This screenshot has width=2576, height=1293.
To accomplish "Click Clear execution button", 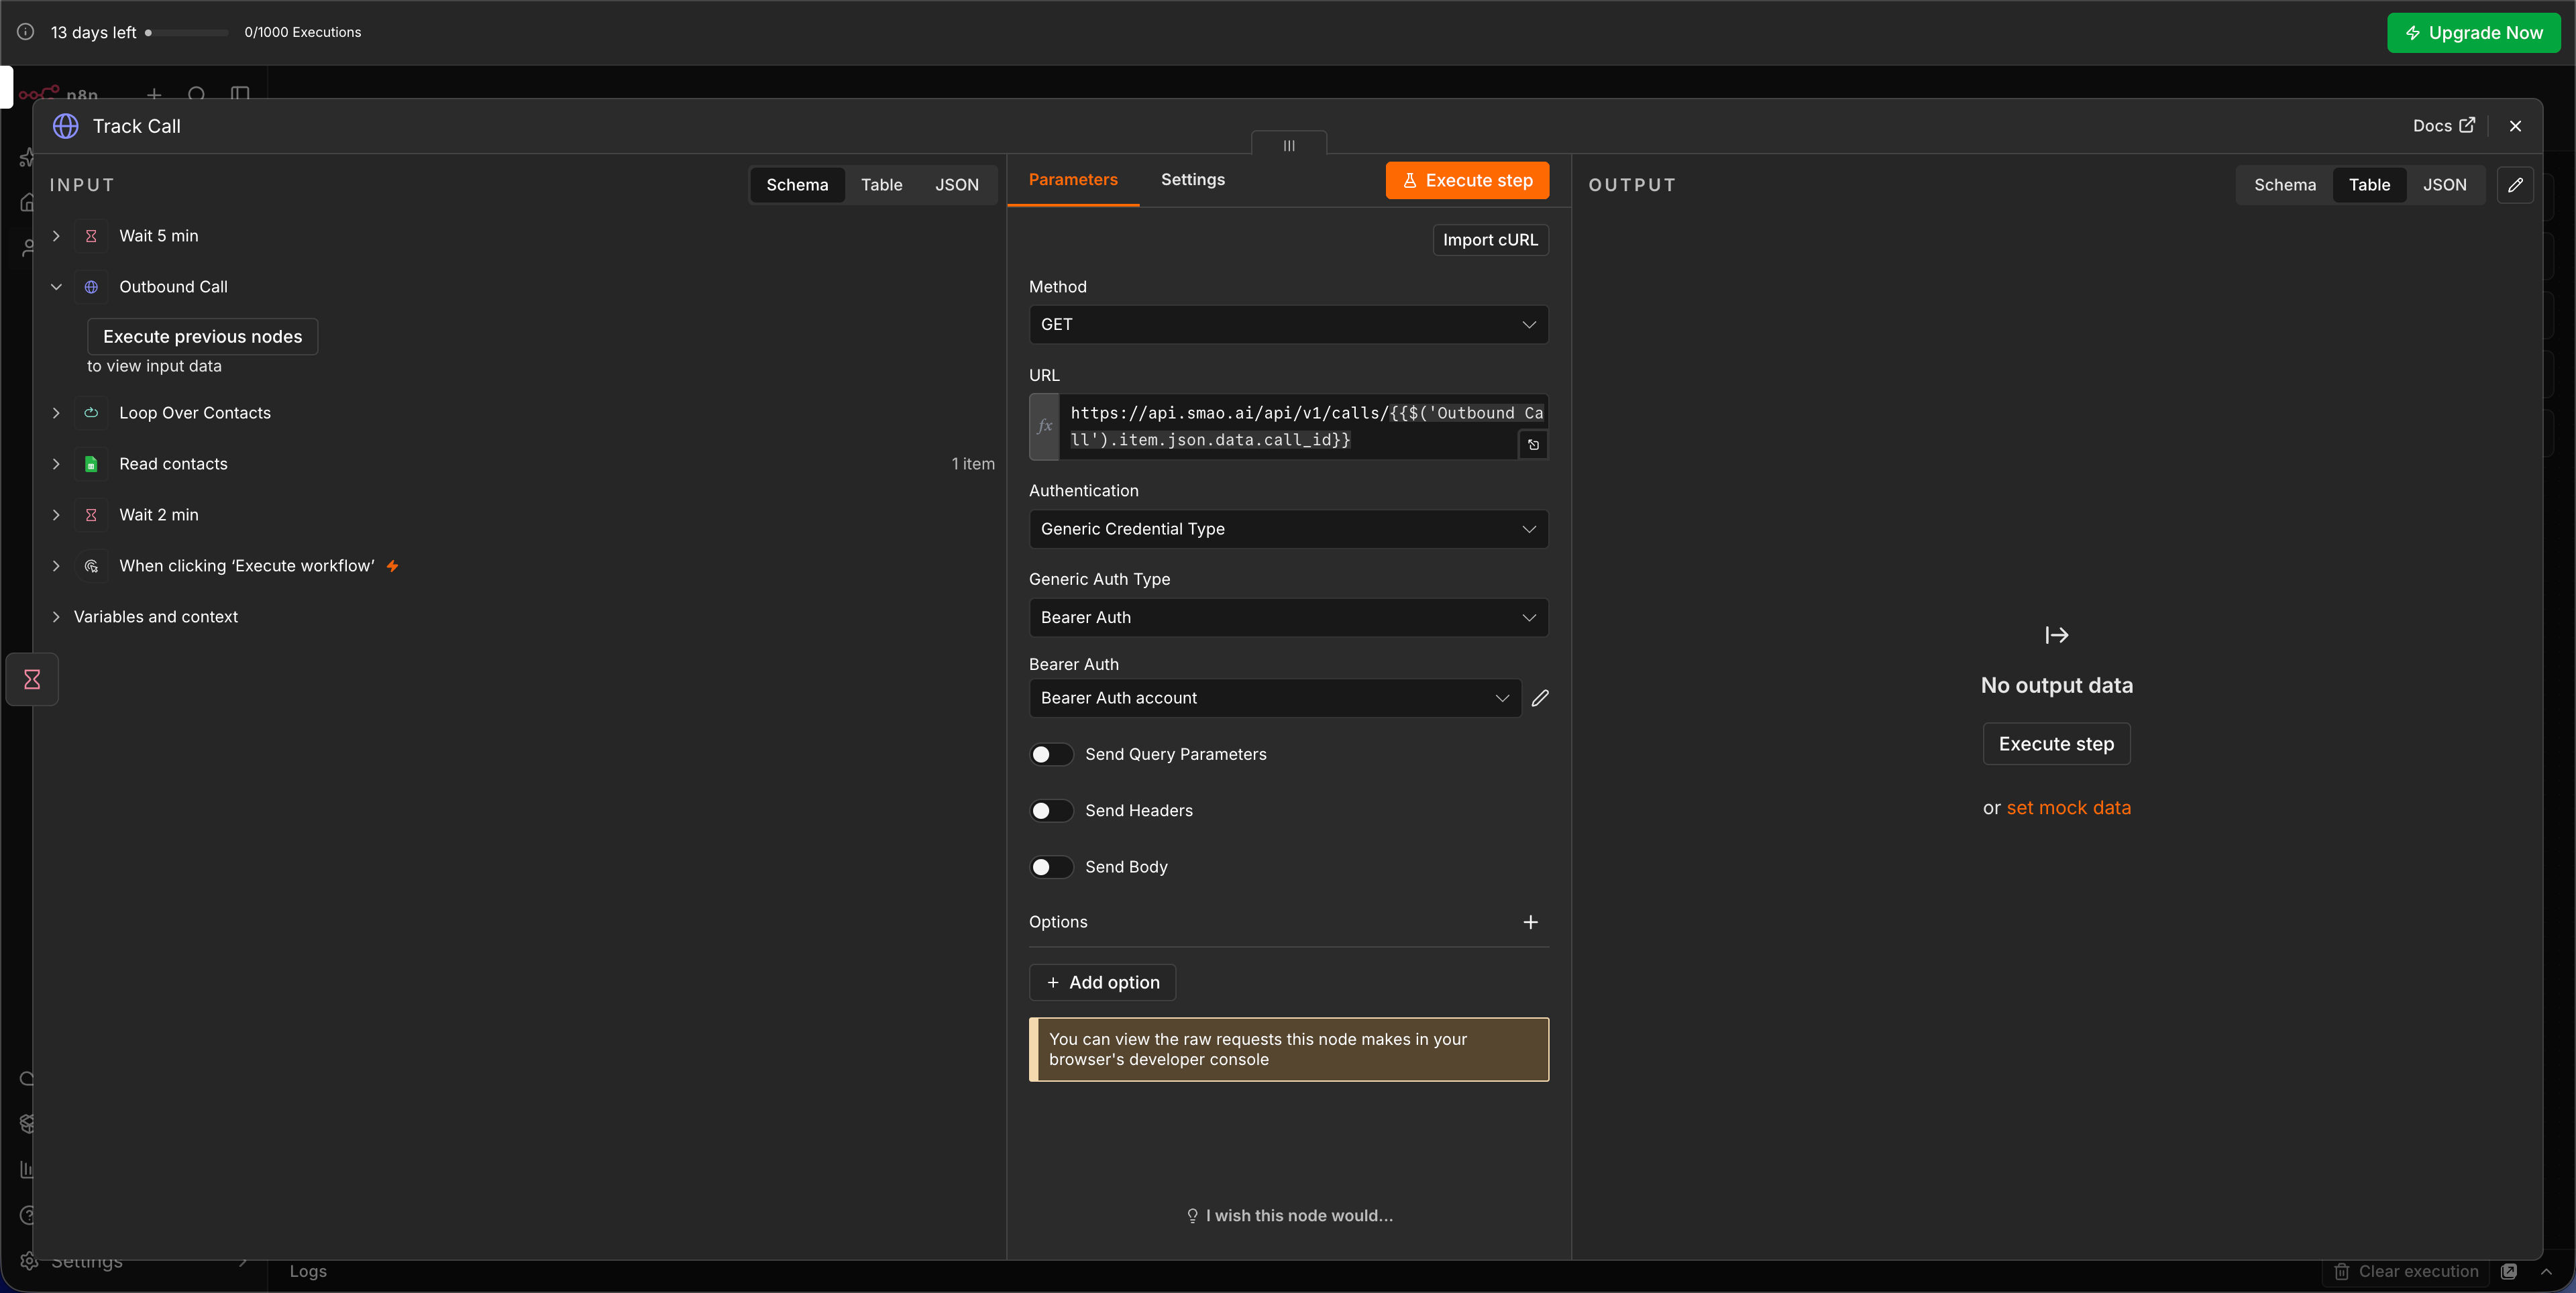I will (x=2405, y=1271).
